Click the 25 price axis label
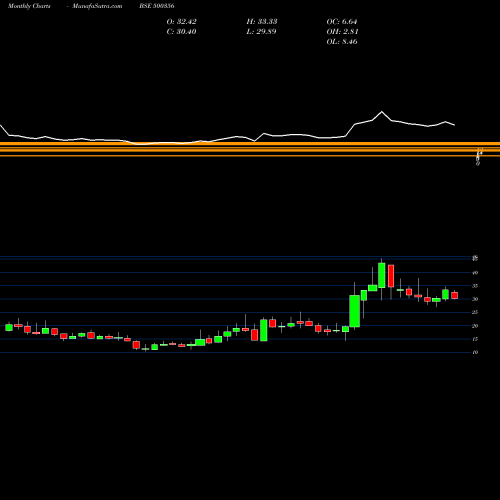The height and width of the screenshot is (500, 500). (x=475, y=312)
